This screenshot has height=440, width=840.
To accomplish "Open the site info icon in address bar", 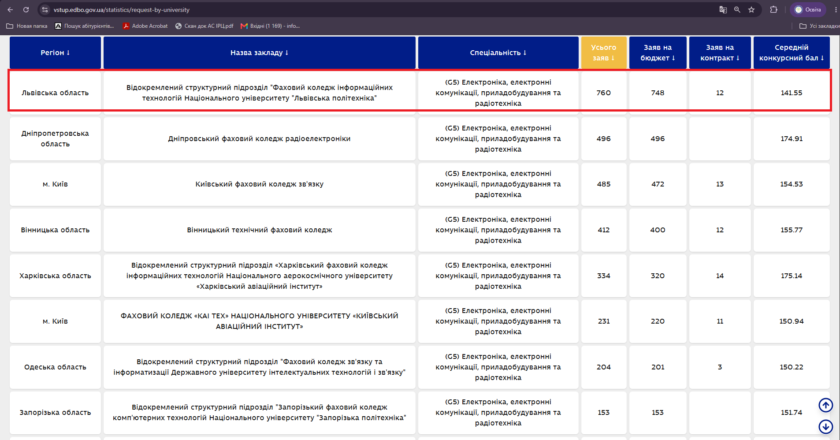I will pos(45,10).
